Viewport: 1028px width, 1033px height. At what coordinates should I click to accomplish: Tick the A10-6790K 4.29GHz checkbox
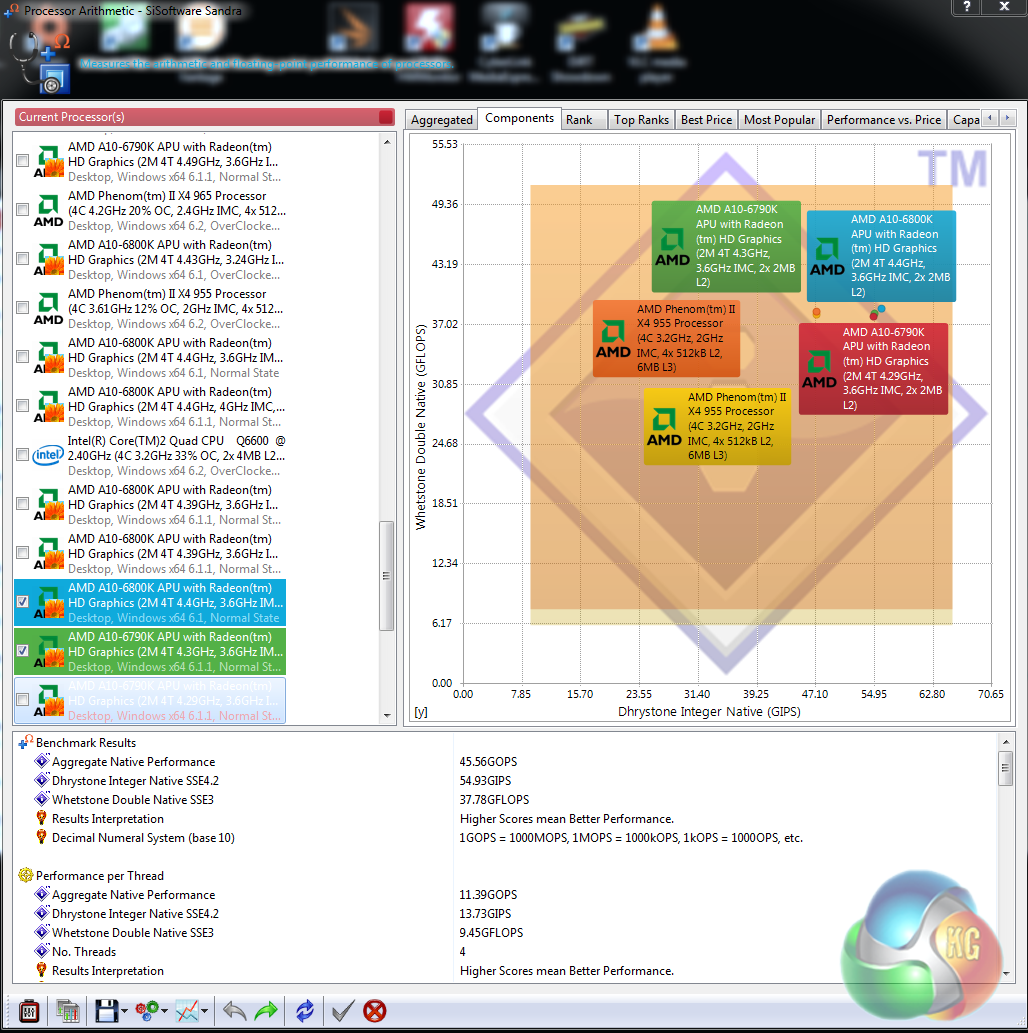tap(22, 700)
